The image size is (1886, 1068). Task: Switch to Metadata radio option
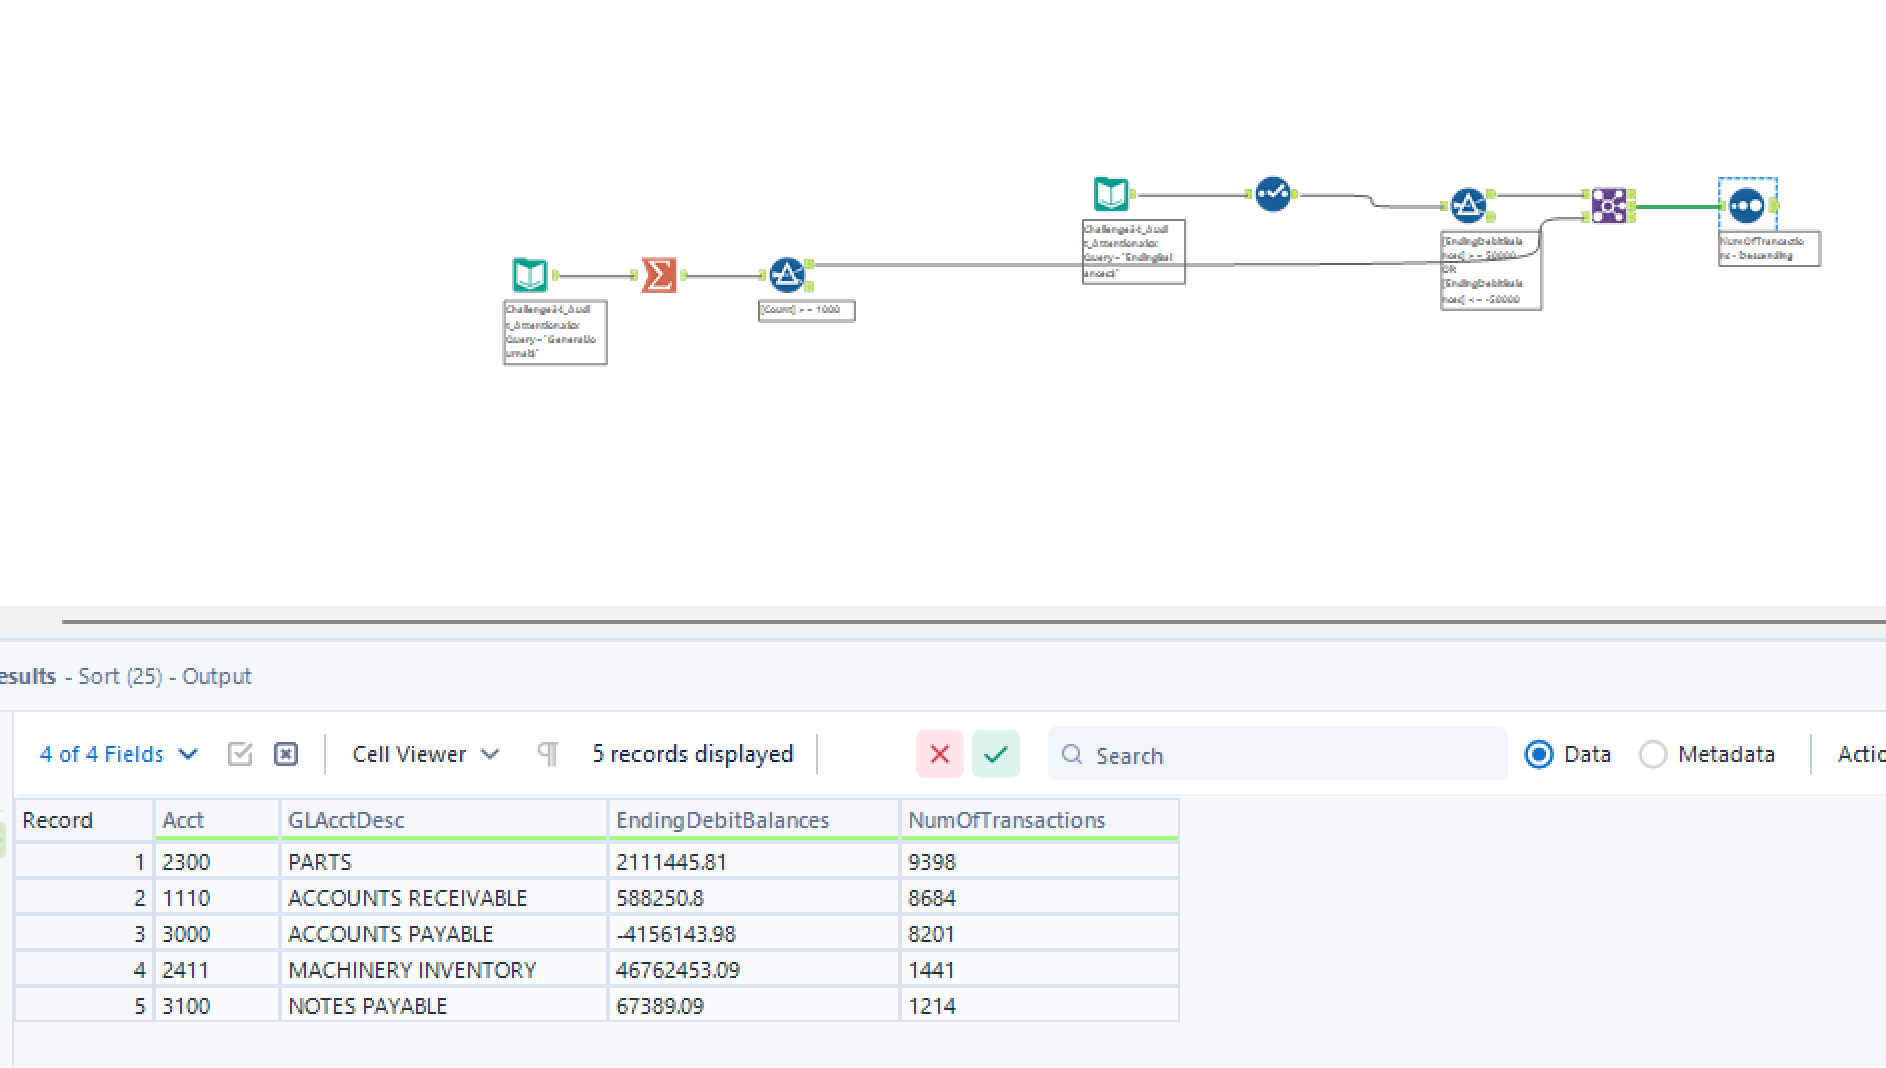(x=1653, y=754)
